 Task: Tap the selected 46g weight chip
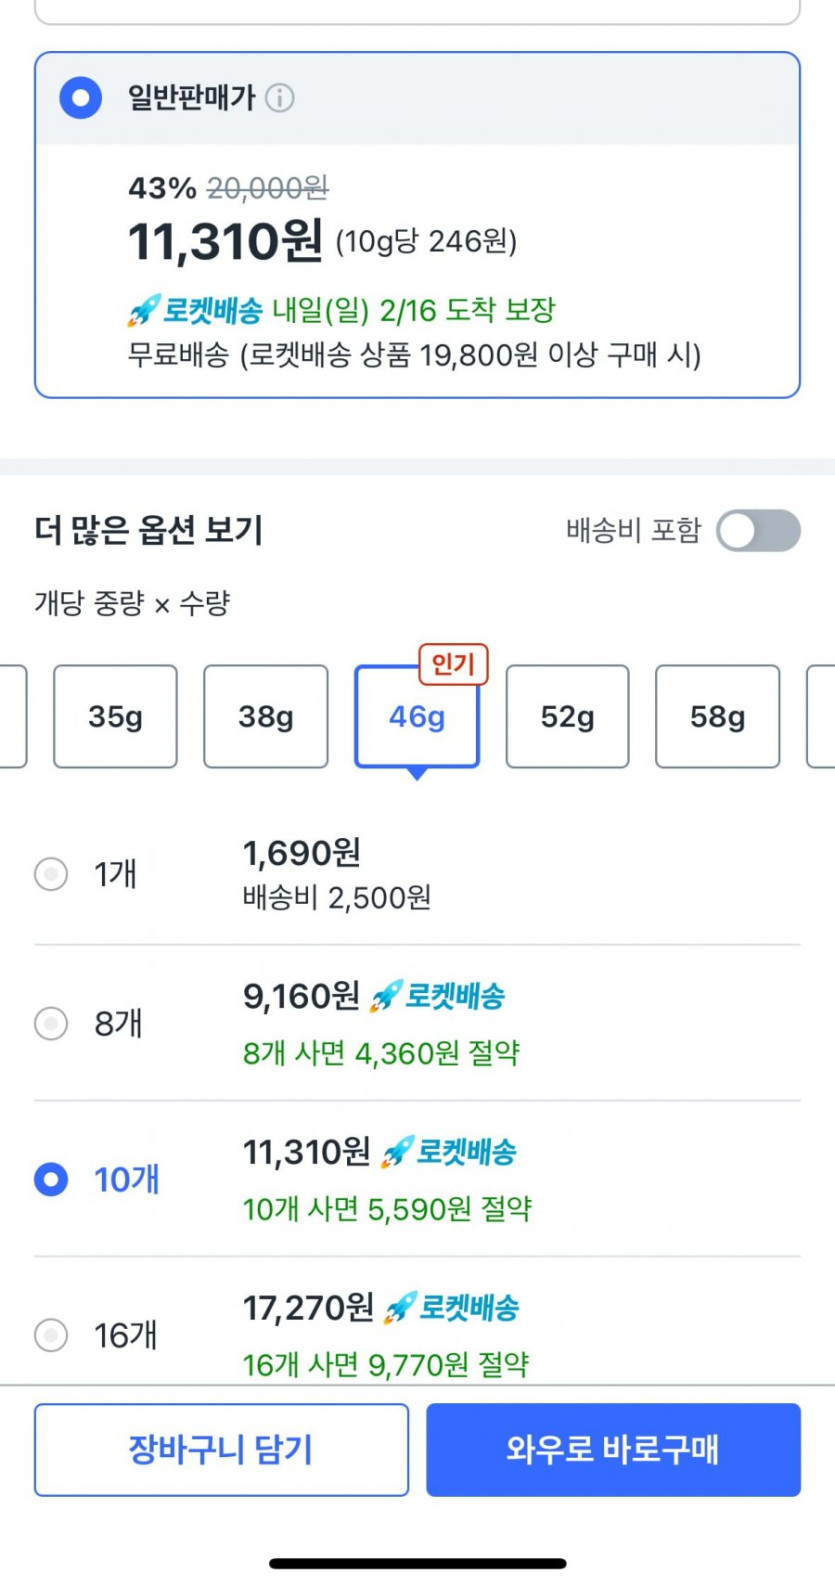coord(417,717)
